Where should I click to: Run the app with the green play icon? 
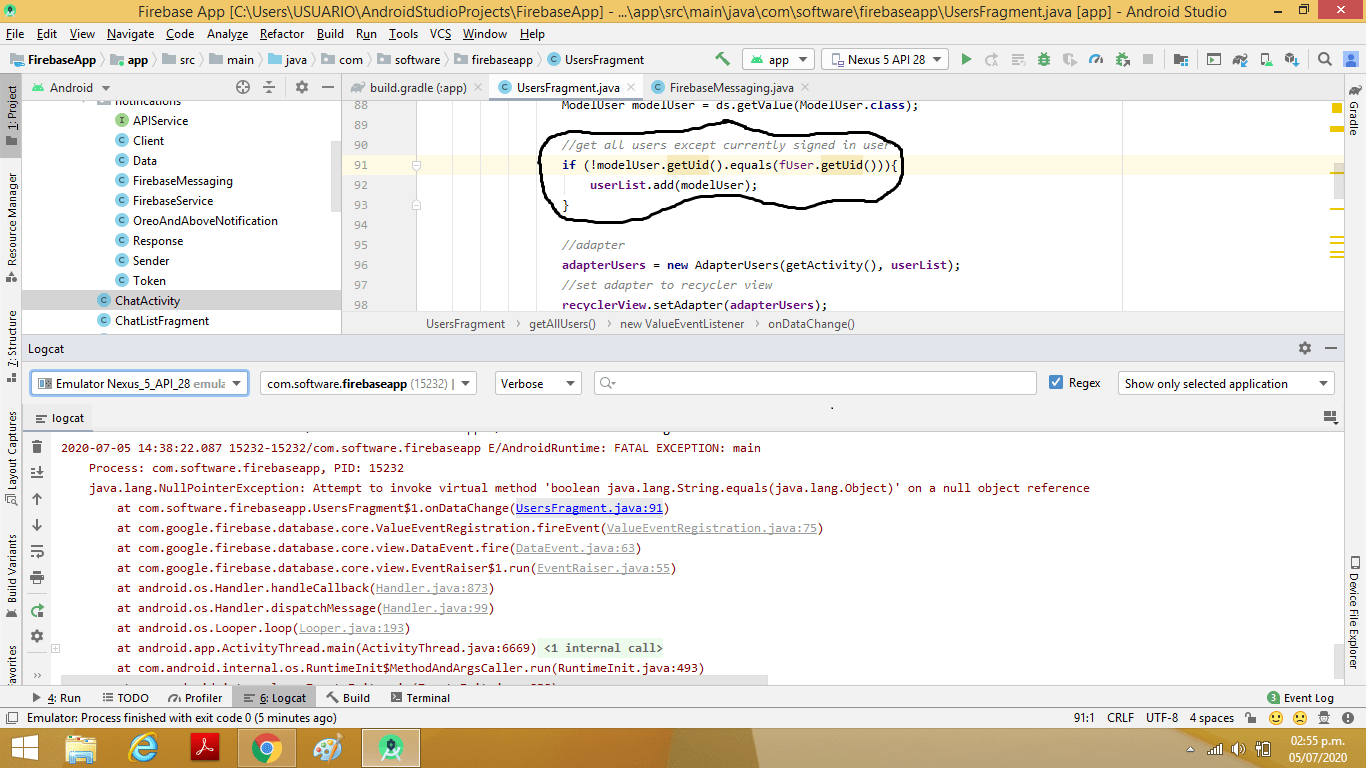pos(966,59)
